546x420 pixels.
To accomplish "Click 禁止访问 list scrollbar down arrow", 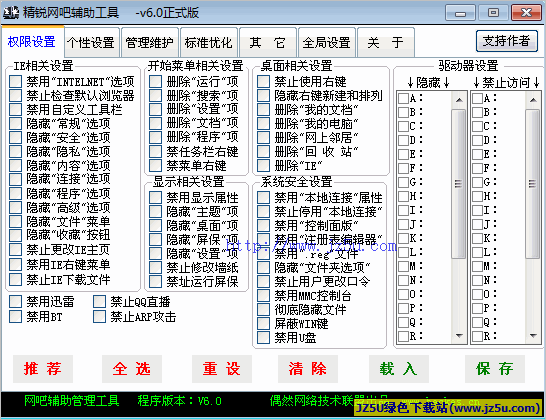I will tap(533, 336).
